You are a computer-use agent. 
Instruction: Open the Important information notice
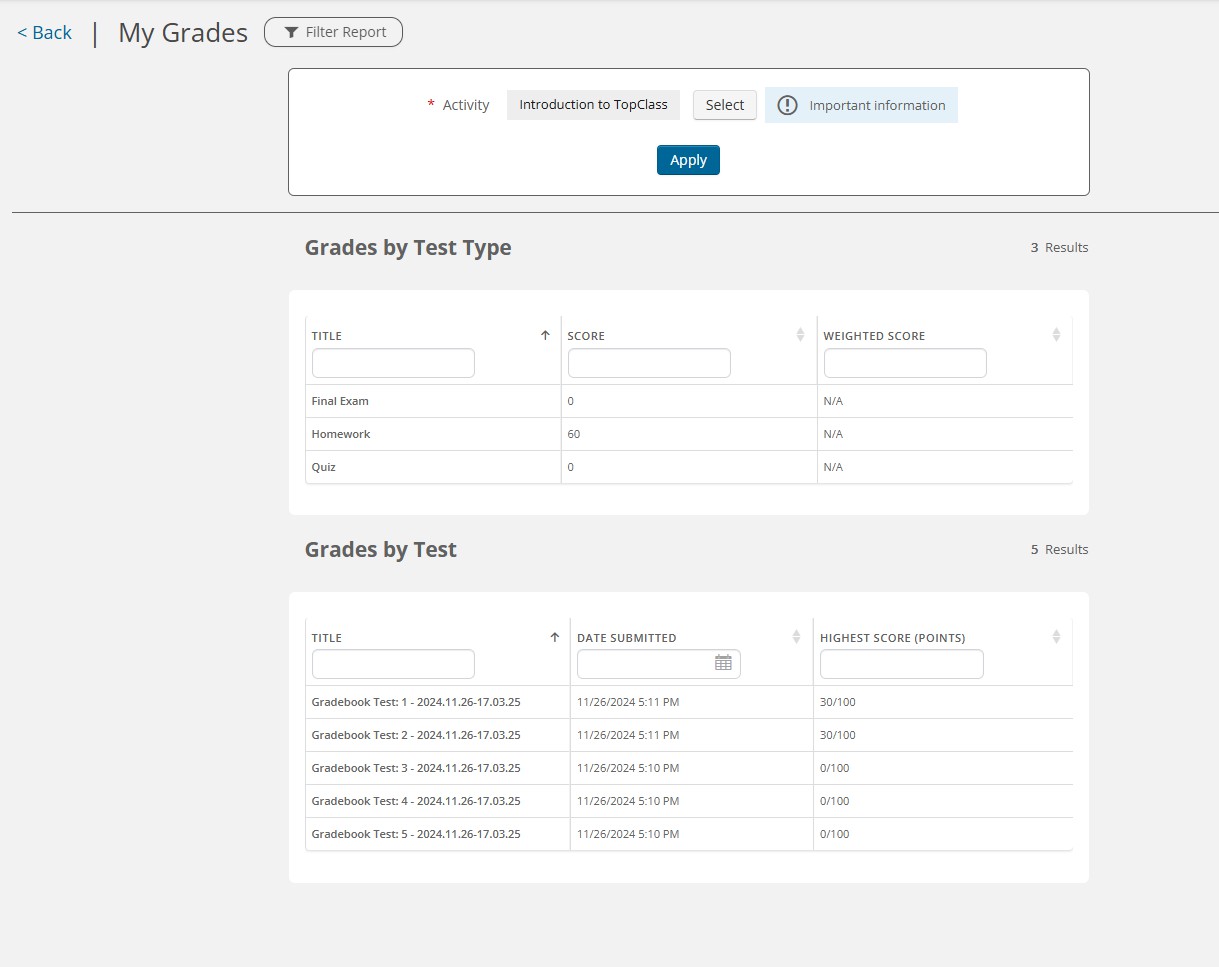[861, 105]
